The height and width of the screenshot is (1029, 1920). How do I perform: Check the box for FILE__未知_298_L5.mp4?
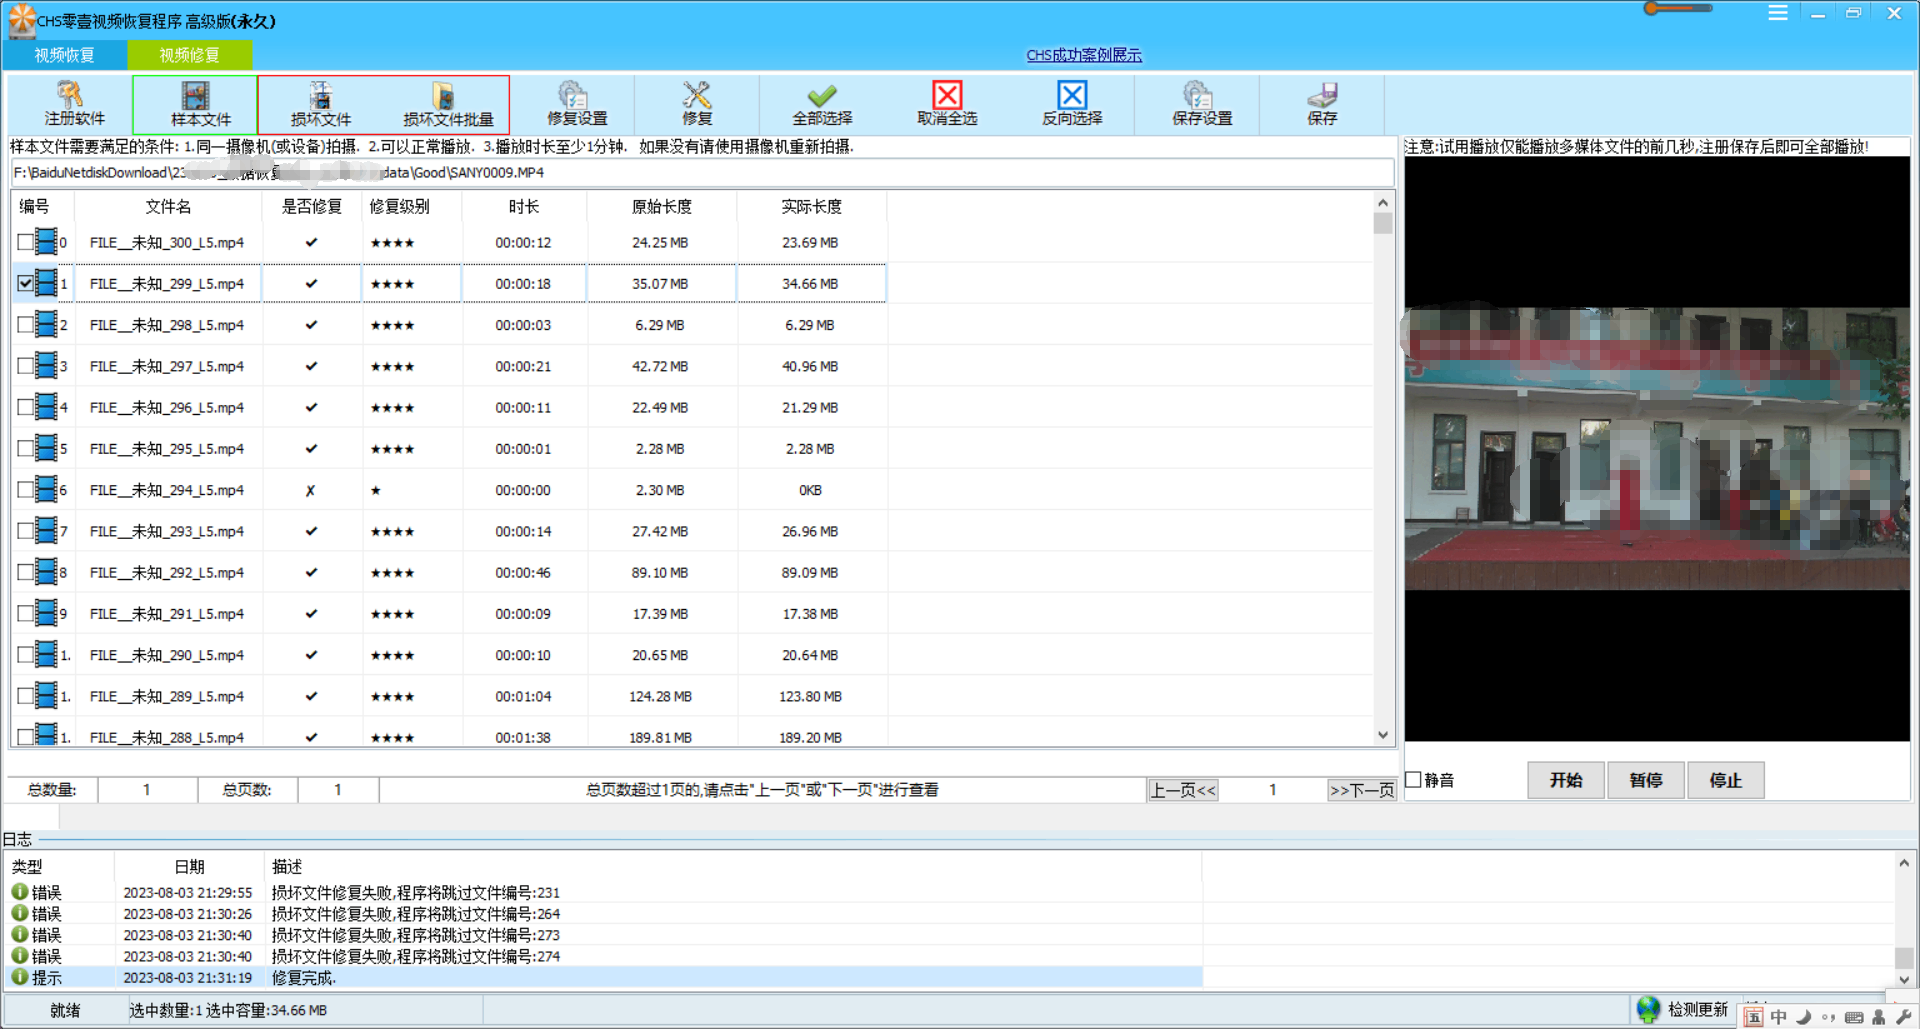pyautogui.click(x=25, y=325)
